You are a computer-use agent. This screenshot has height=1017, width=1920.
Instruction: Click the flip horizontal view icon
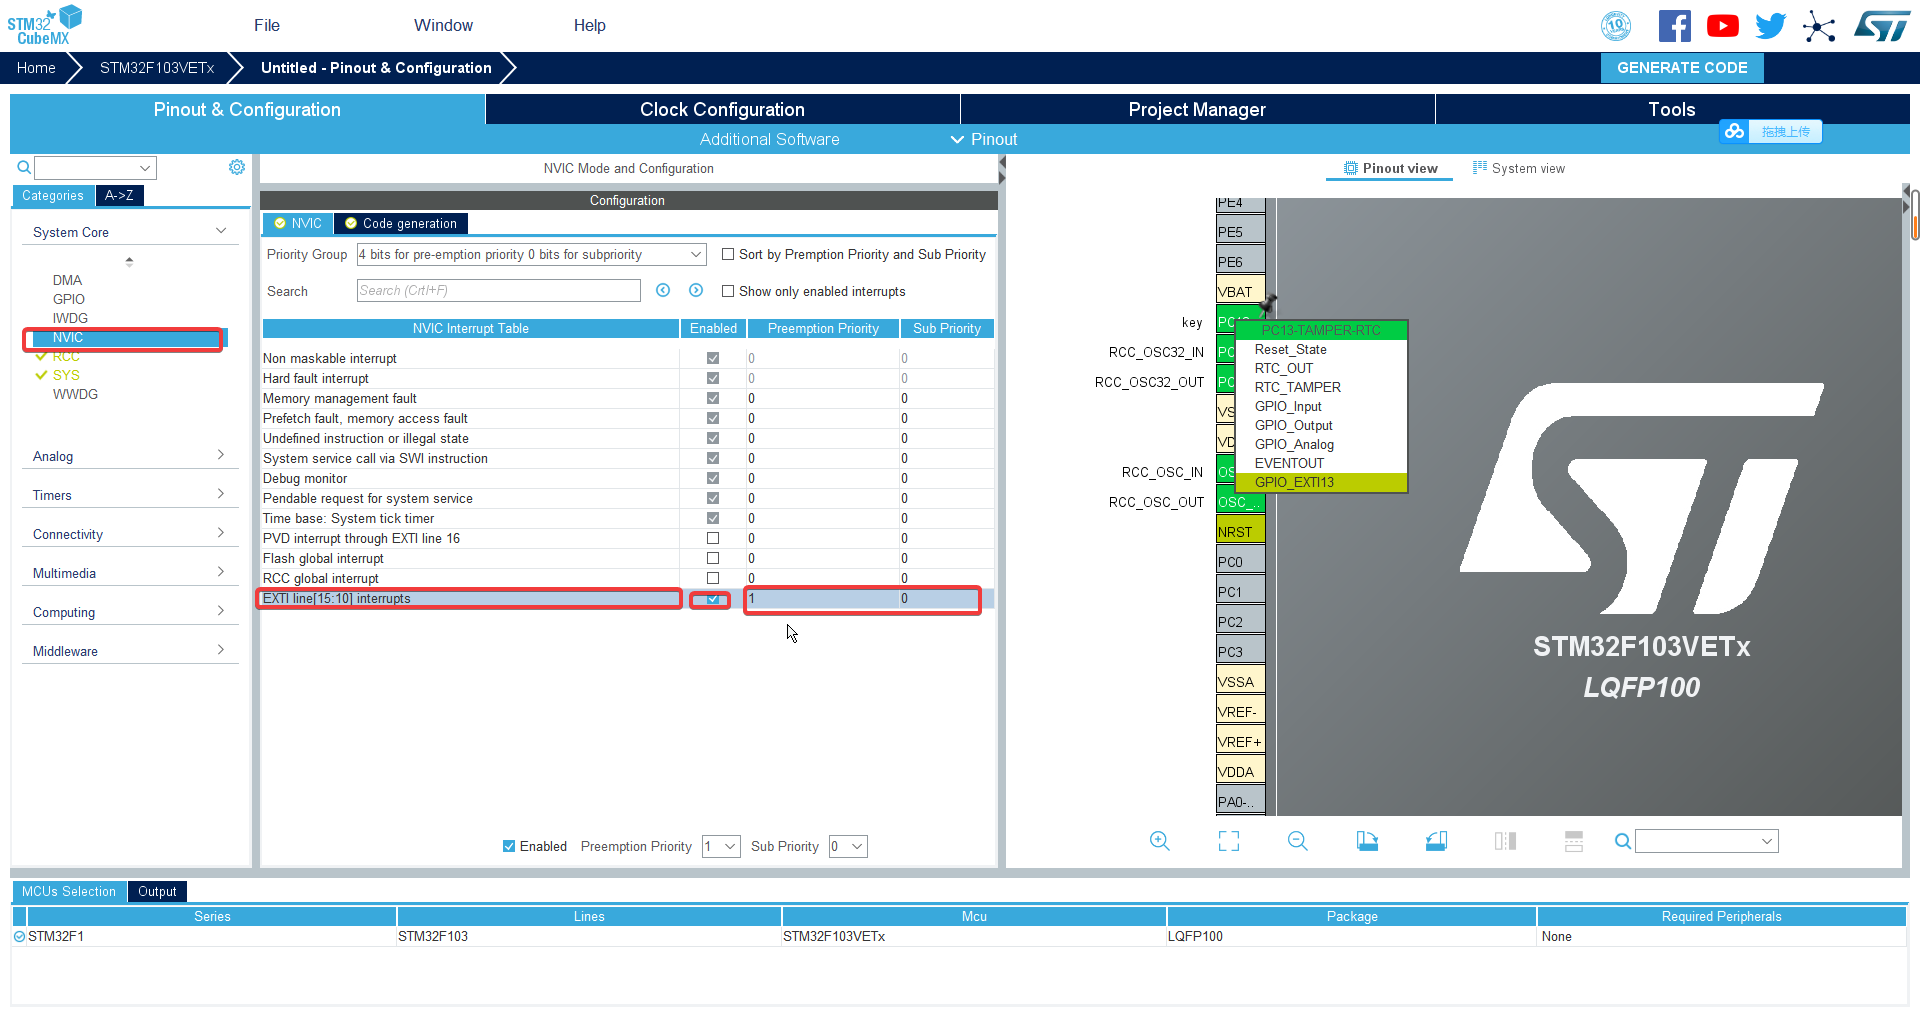1505,841
